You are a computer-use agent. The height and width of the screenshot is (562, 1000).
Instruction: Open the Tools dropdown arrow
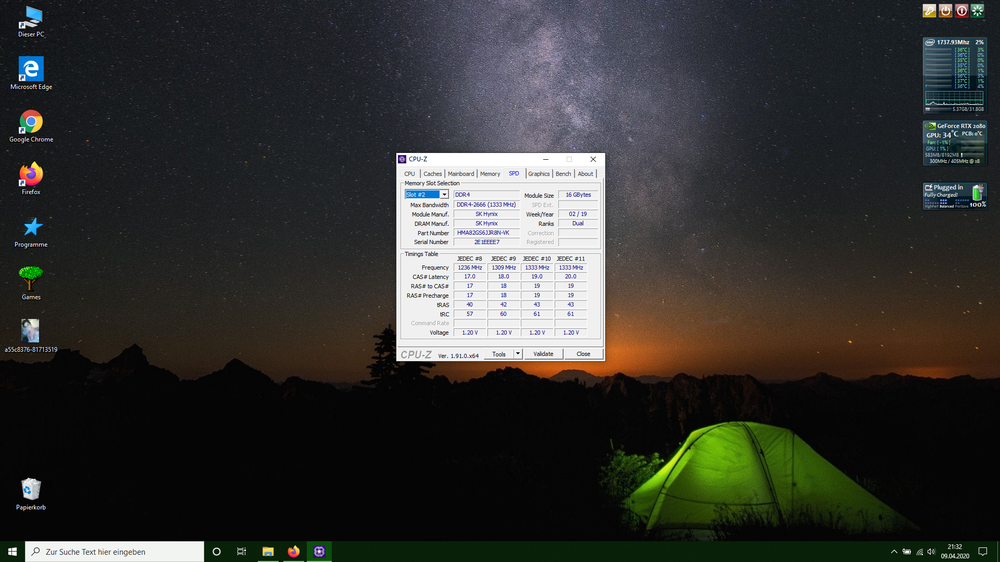tap(518, 354)
